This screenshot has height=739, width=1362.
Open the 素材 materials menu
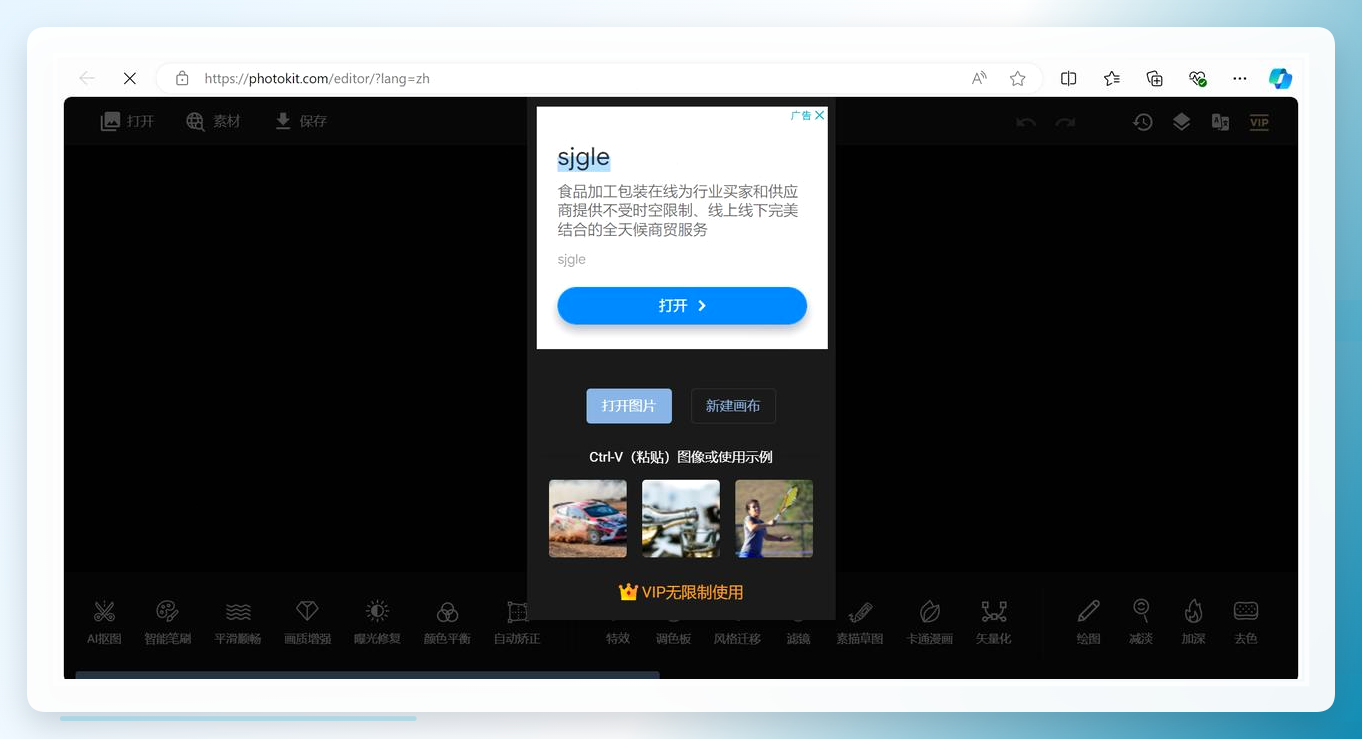tap(213, 121)
